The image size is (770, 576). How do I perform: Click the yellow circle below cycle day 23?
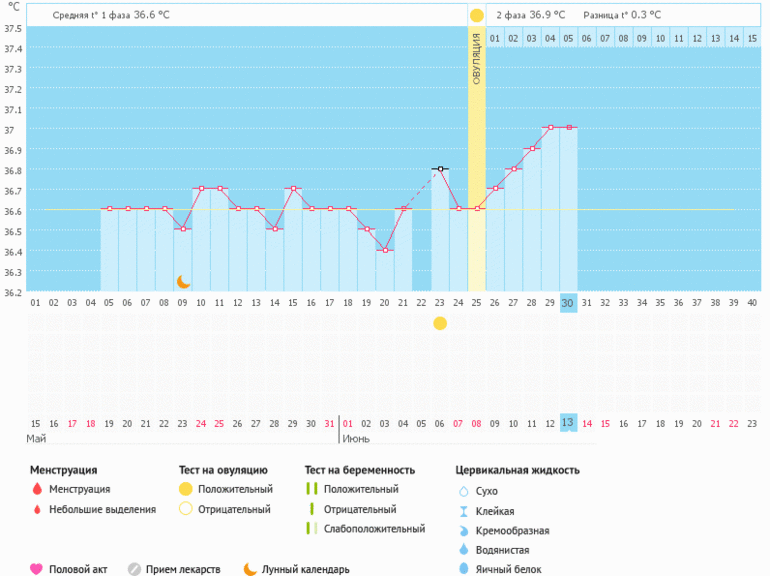pos(440,323)
